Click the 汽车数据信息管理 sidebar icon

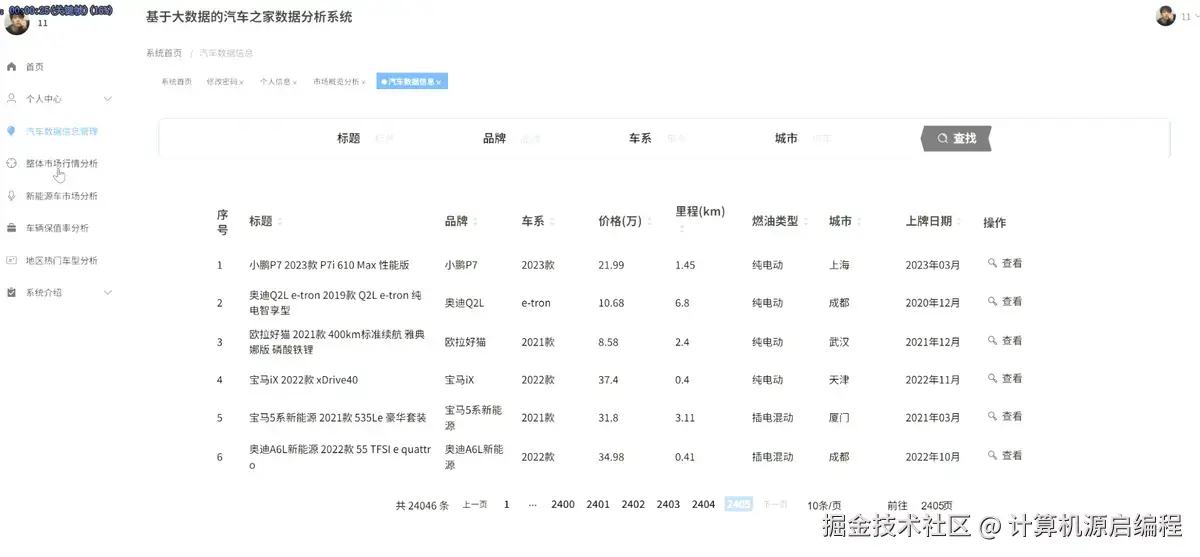(11, 131)
